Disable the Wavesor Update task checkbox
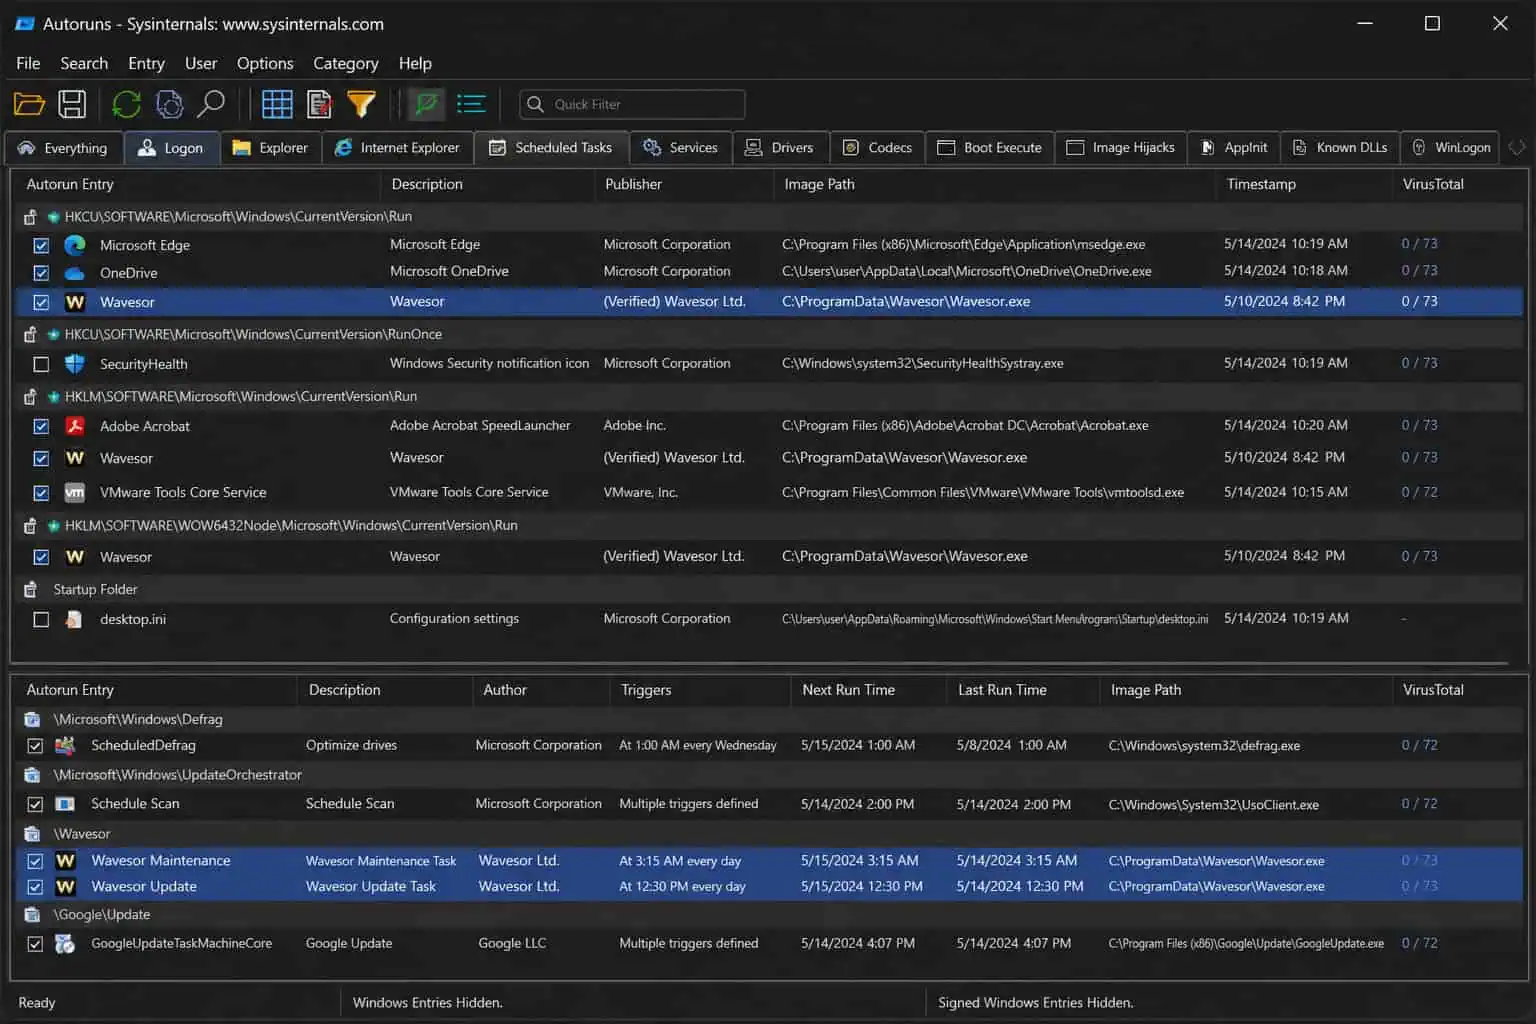 pyautogui.click(x=35, y=886)
